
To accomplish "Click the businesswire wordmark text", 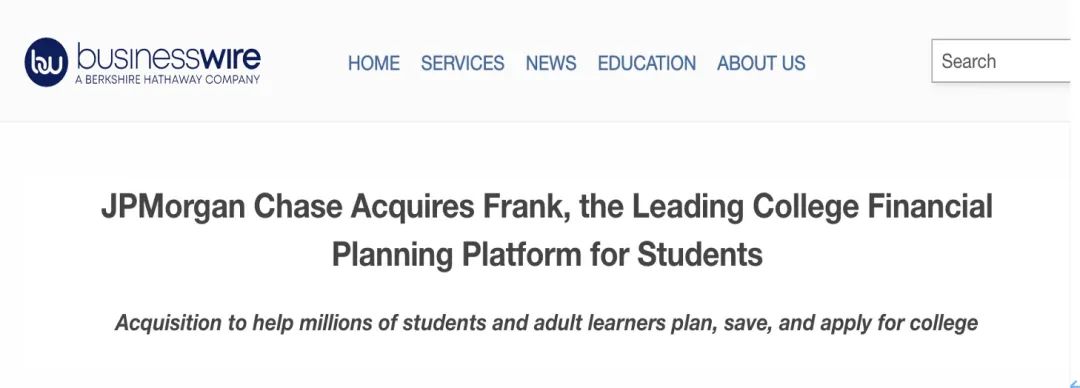I will (169, 57).
